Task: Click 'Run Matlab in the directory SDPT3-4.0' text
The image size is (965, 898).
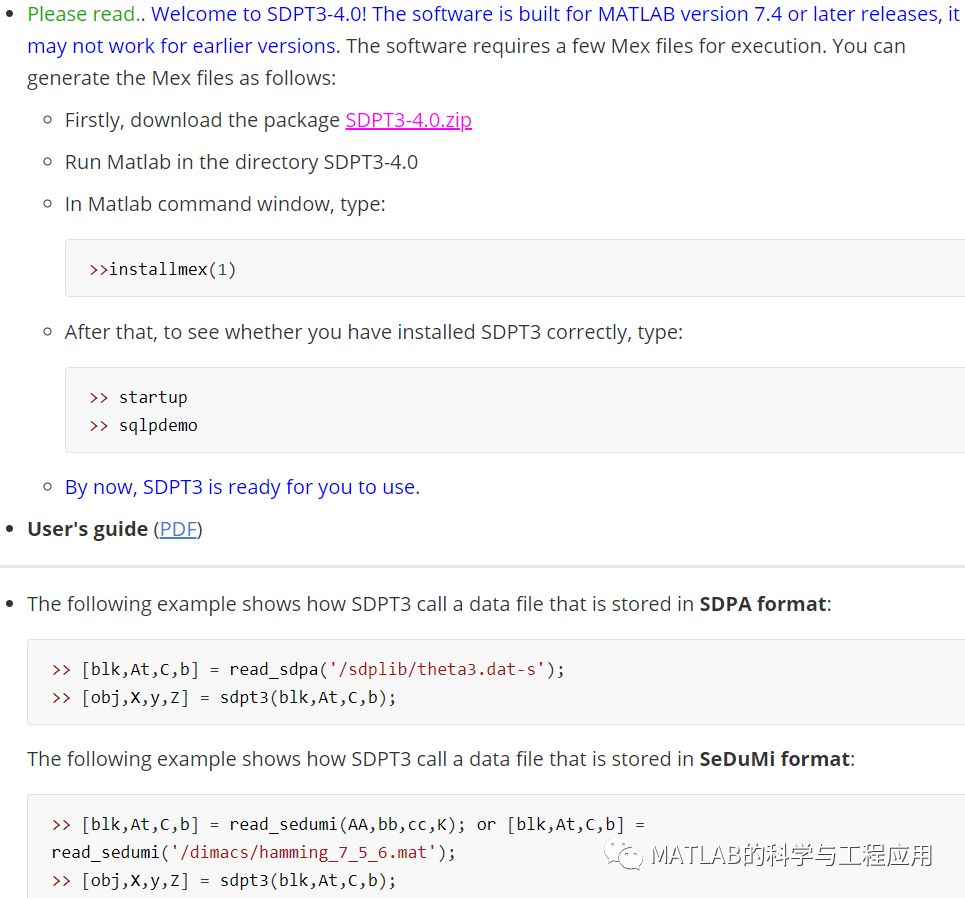Action: 241,162
